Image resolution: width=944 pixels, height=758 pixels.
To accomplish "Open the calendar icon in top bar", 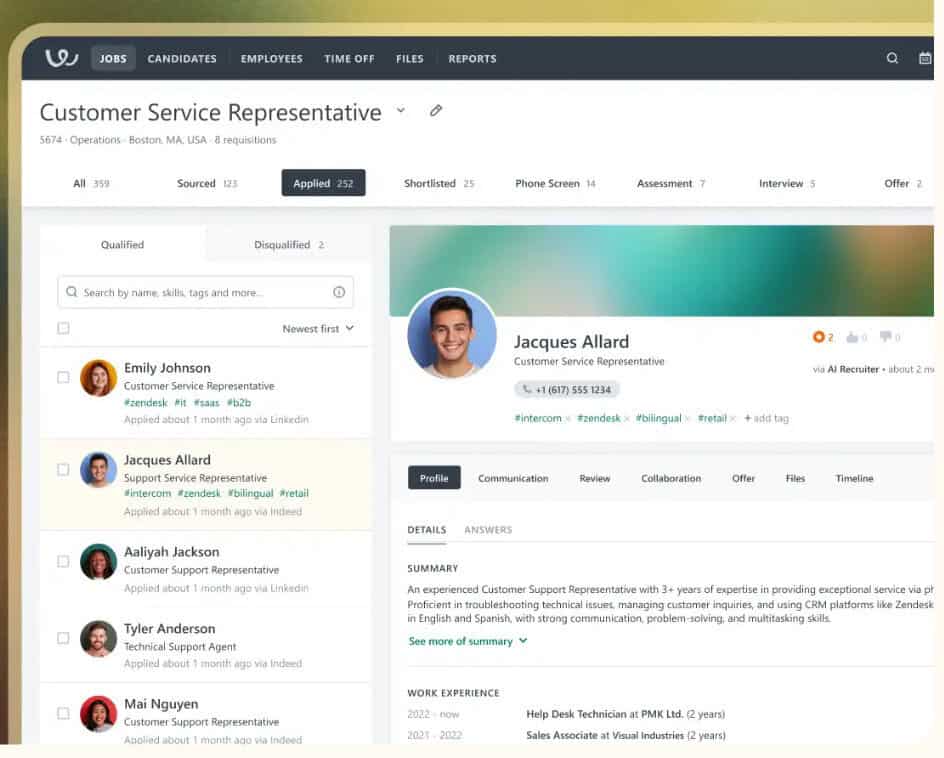I will pyautogui.click(x=925, y=59).
